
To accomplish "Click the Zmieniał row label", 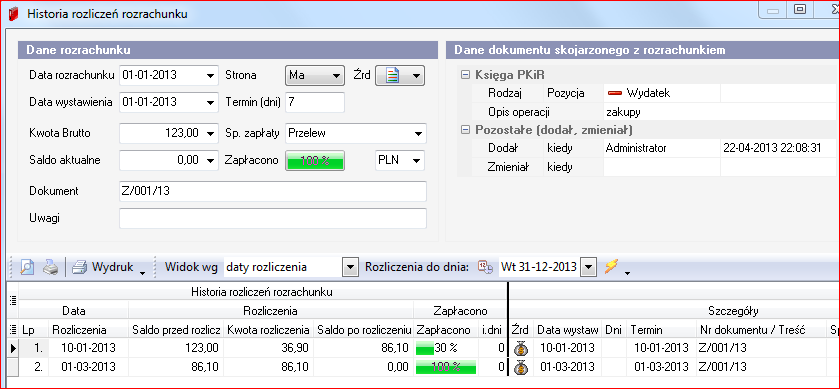I will 508,167.
